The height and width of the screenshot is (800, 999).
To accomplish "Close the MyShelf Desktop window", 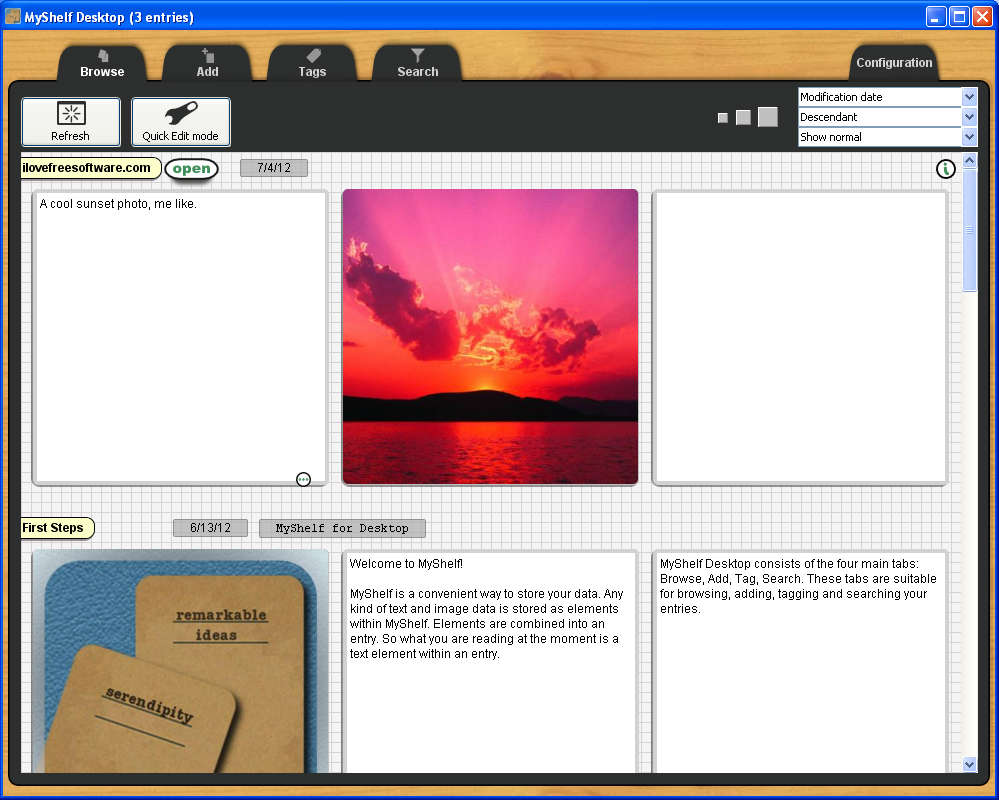I will (982, 17).
